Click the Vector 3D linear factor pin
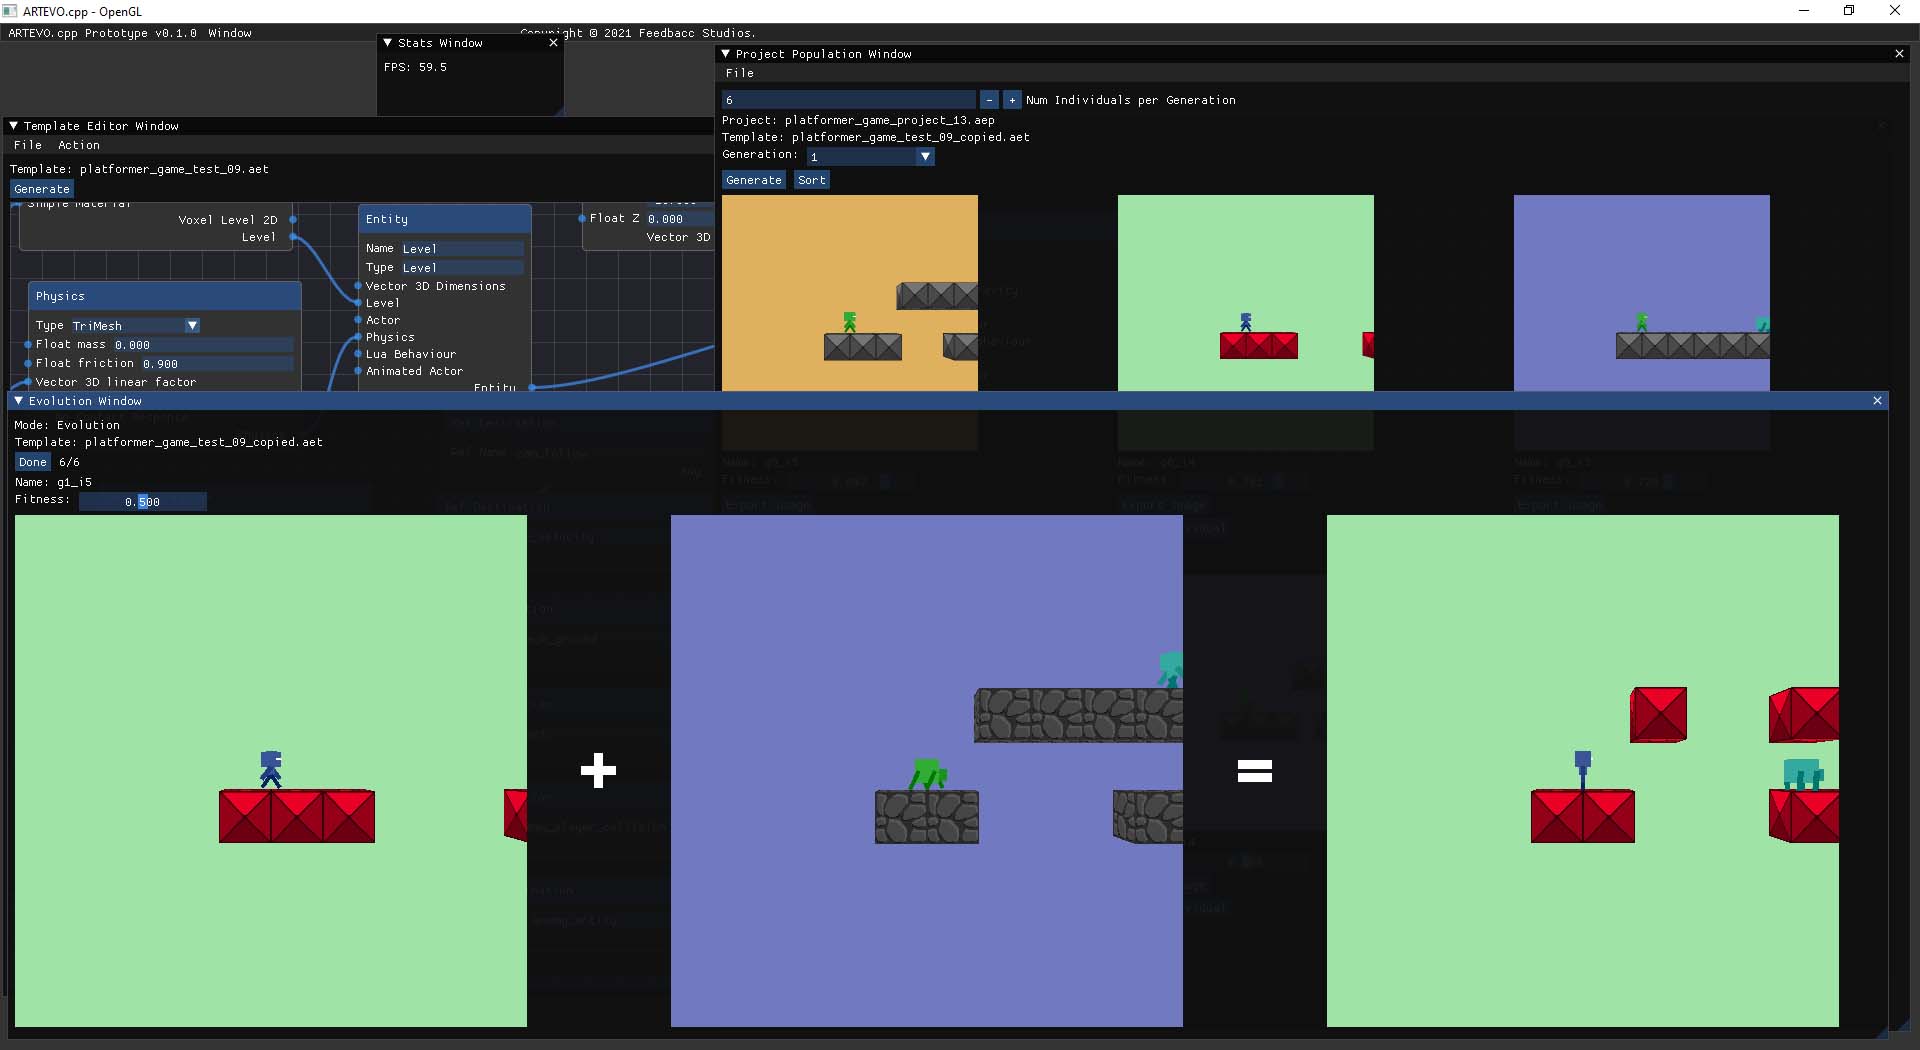 click(x=28, y=382)
